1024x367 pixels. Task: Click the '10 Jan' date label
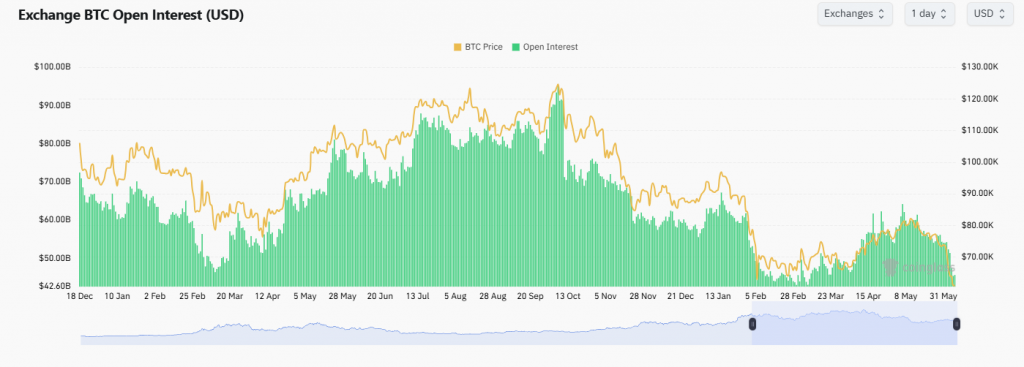pyautogui.click(x=117, y=296)
